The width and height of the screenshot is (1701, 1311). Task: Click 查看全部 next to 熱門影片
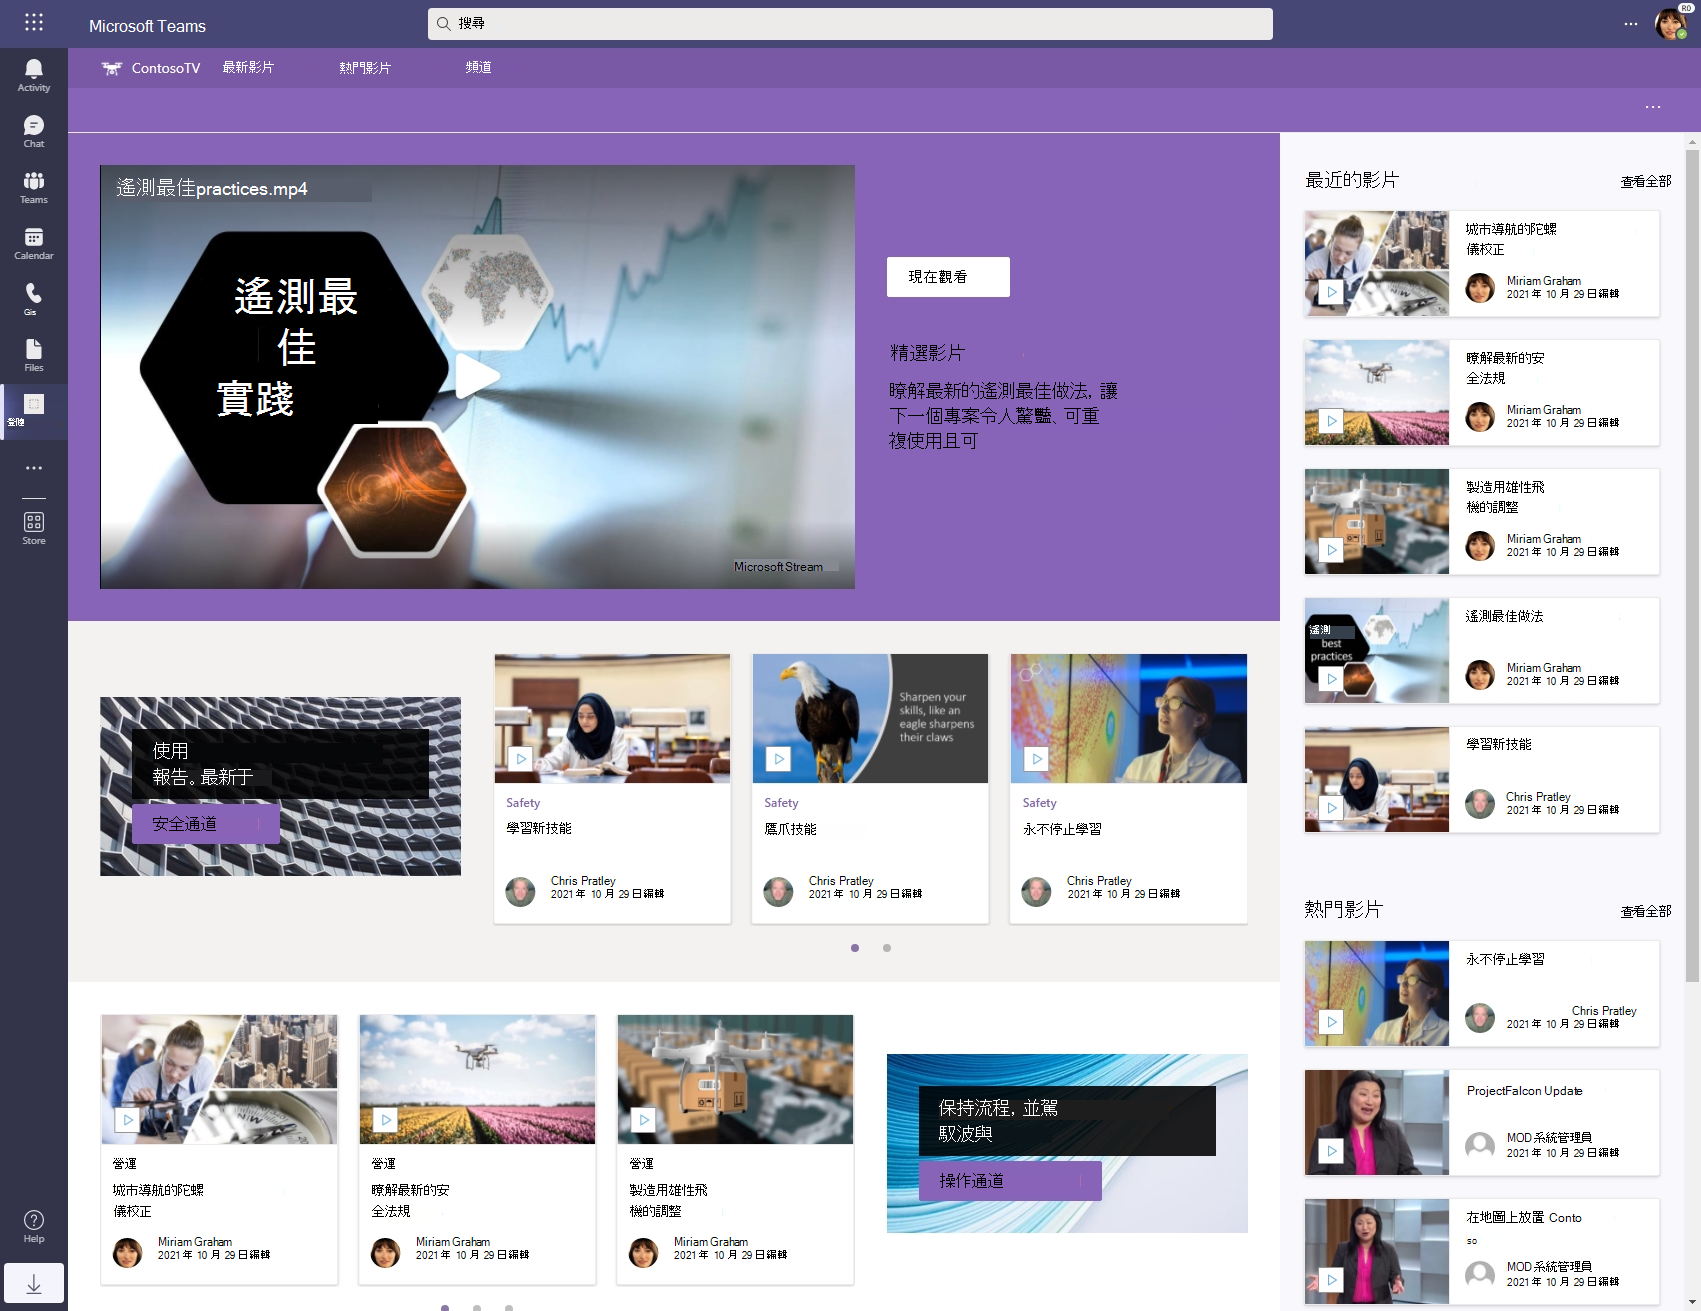point(1646,912)
